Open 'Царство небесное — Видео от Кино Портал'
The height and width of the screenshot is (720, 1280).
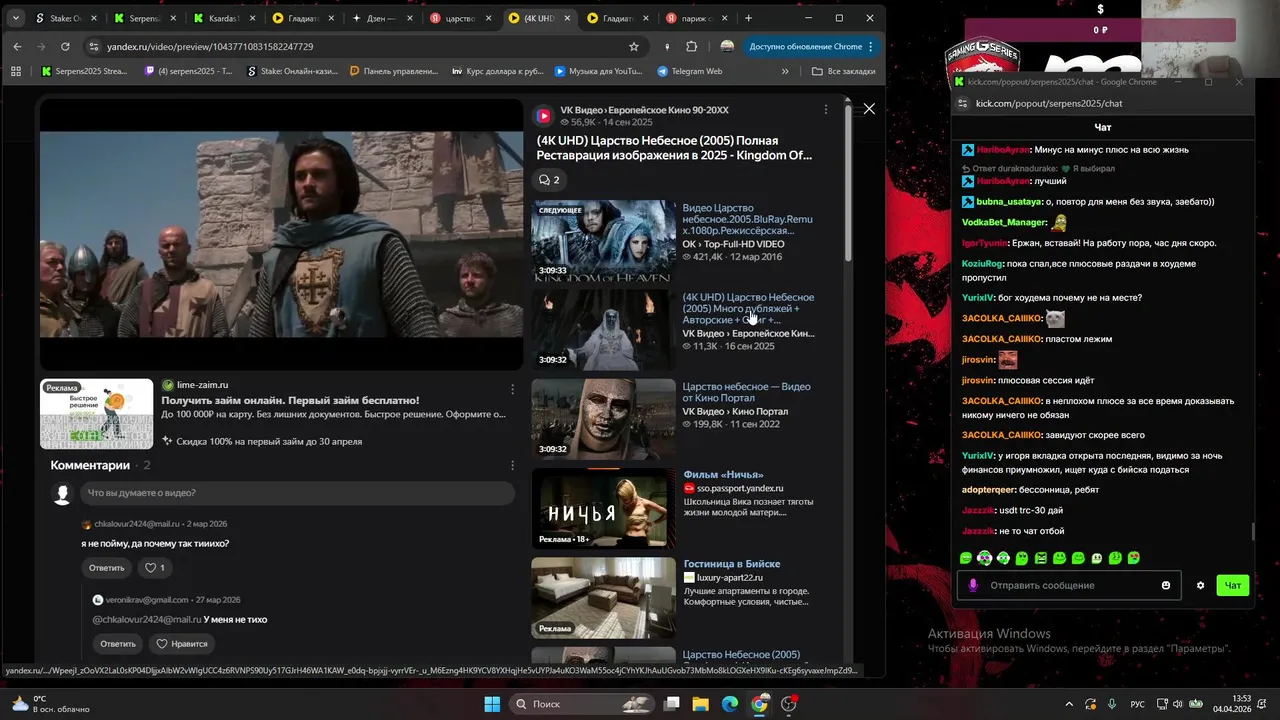point(746,392)
